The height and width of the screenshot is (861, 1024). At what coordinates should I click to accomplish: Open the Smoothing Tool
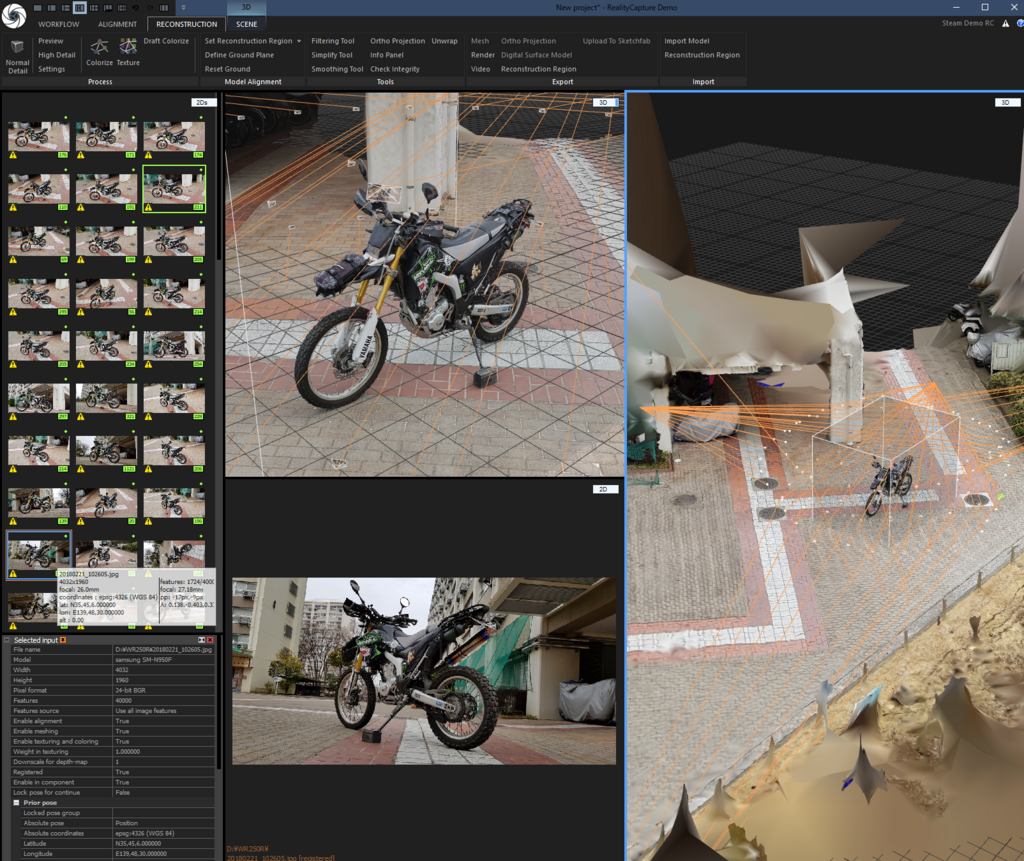(337, 69)
